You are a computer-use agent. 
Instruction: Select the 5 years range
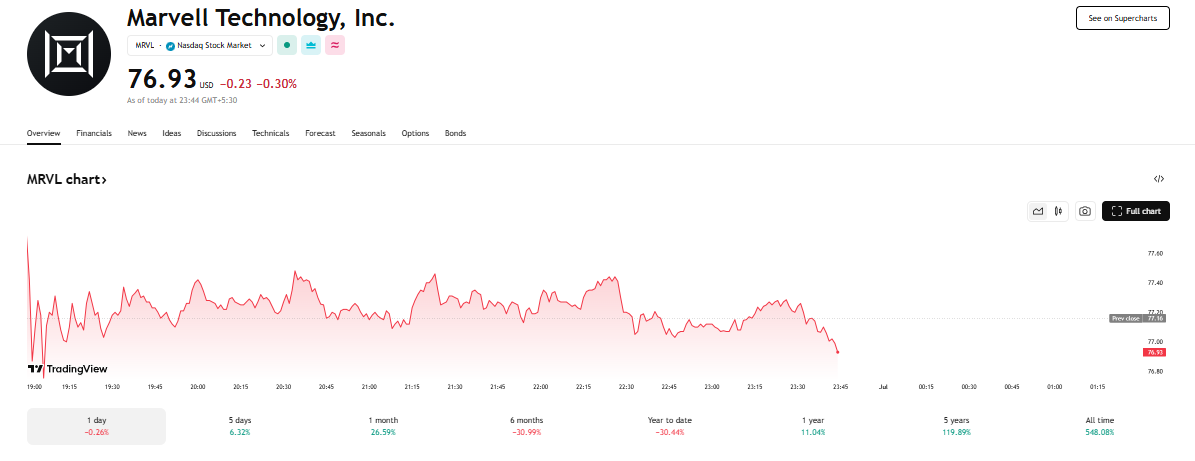click(x=956, y=426)
